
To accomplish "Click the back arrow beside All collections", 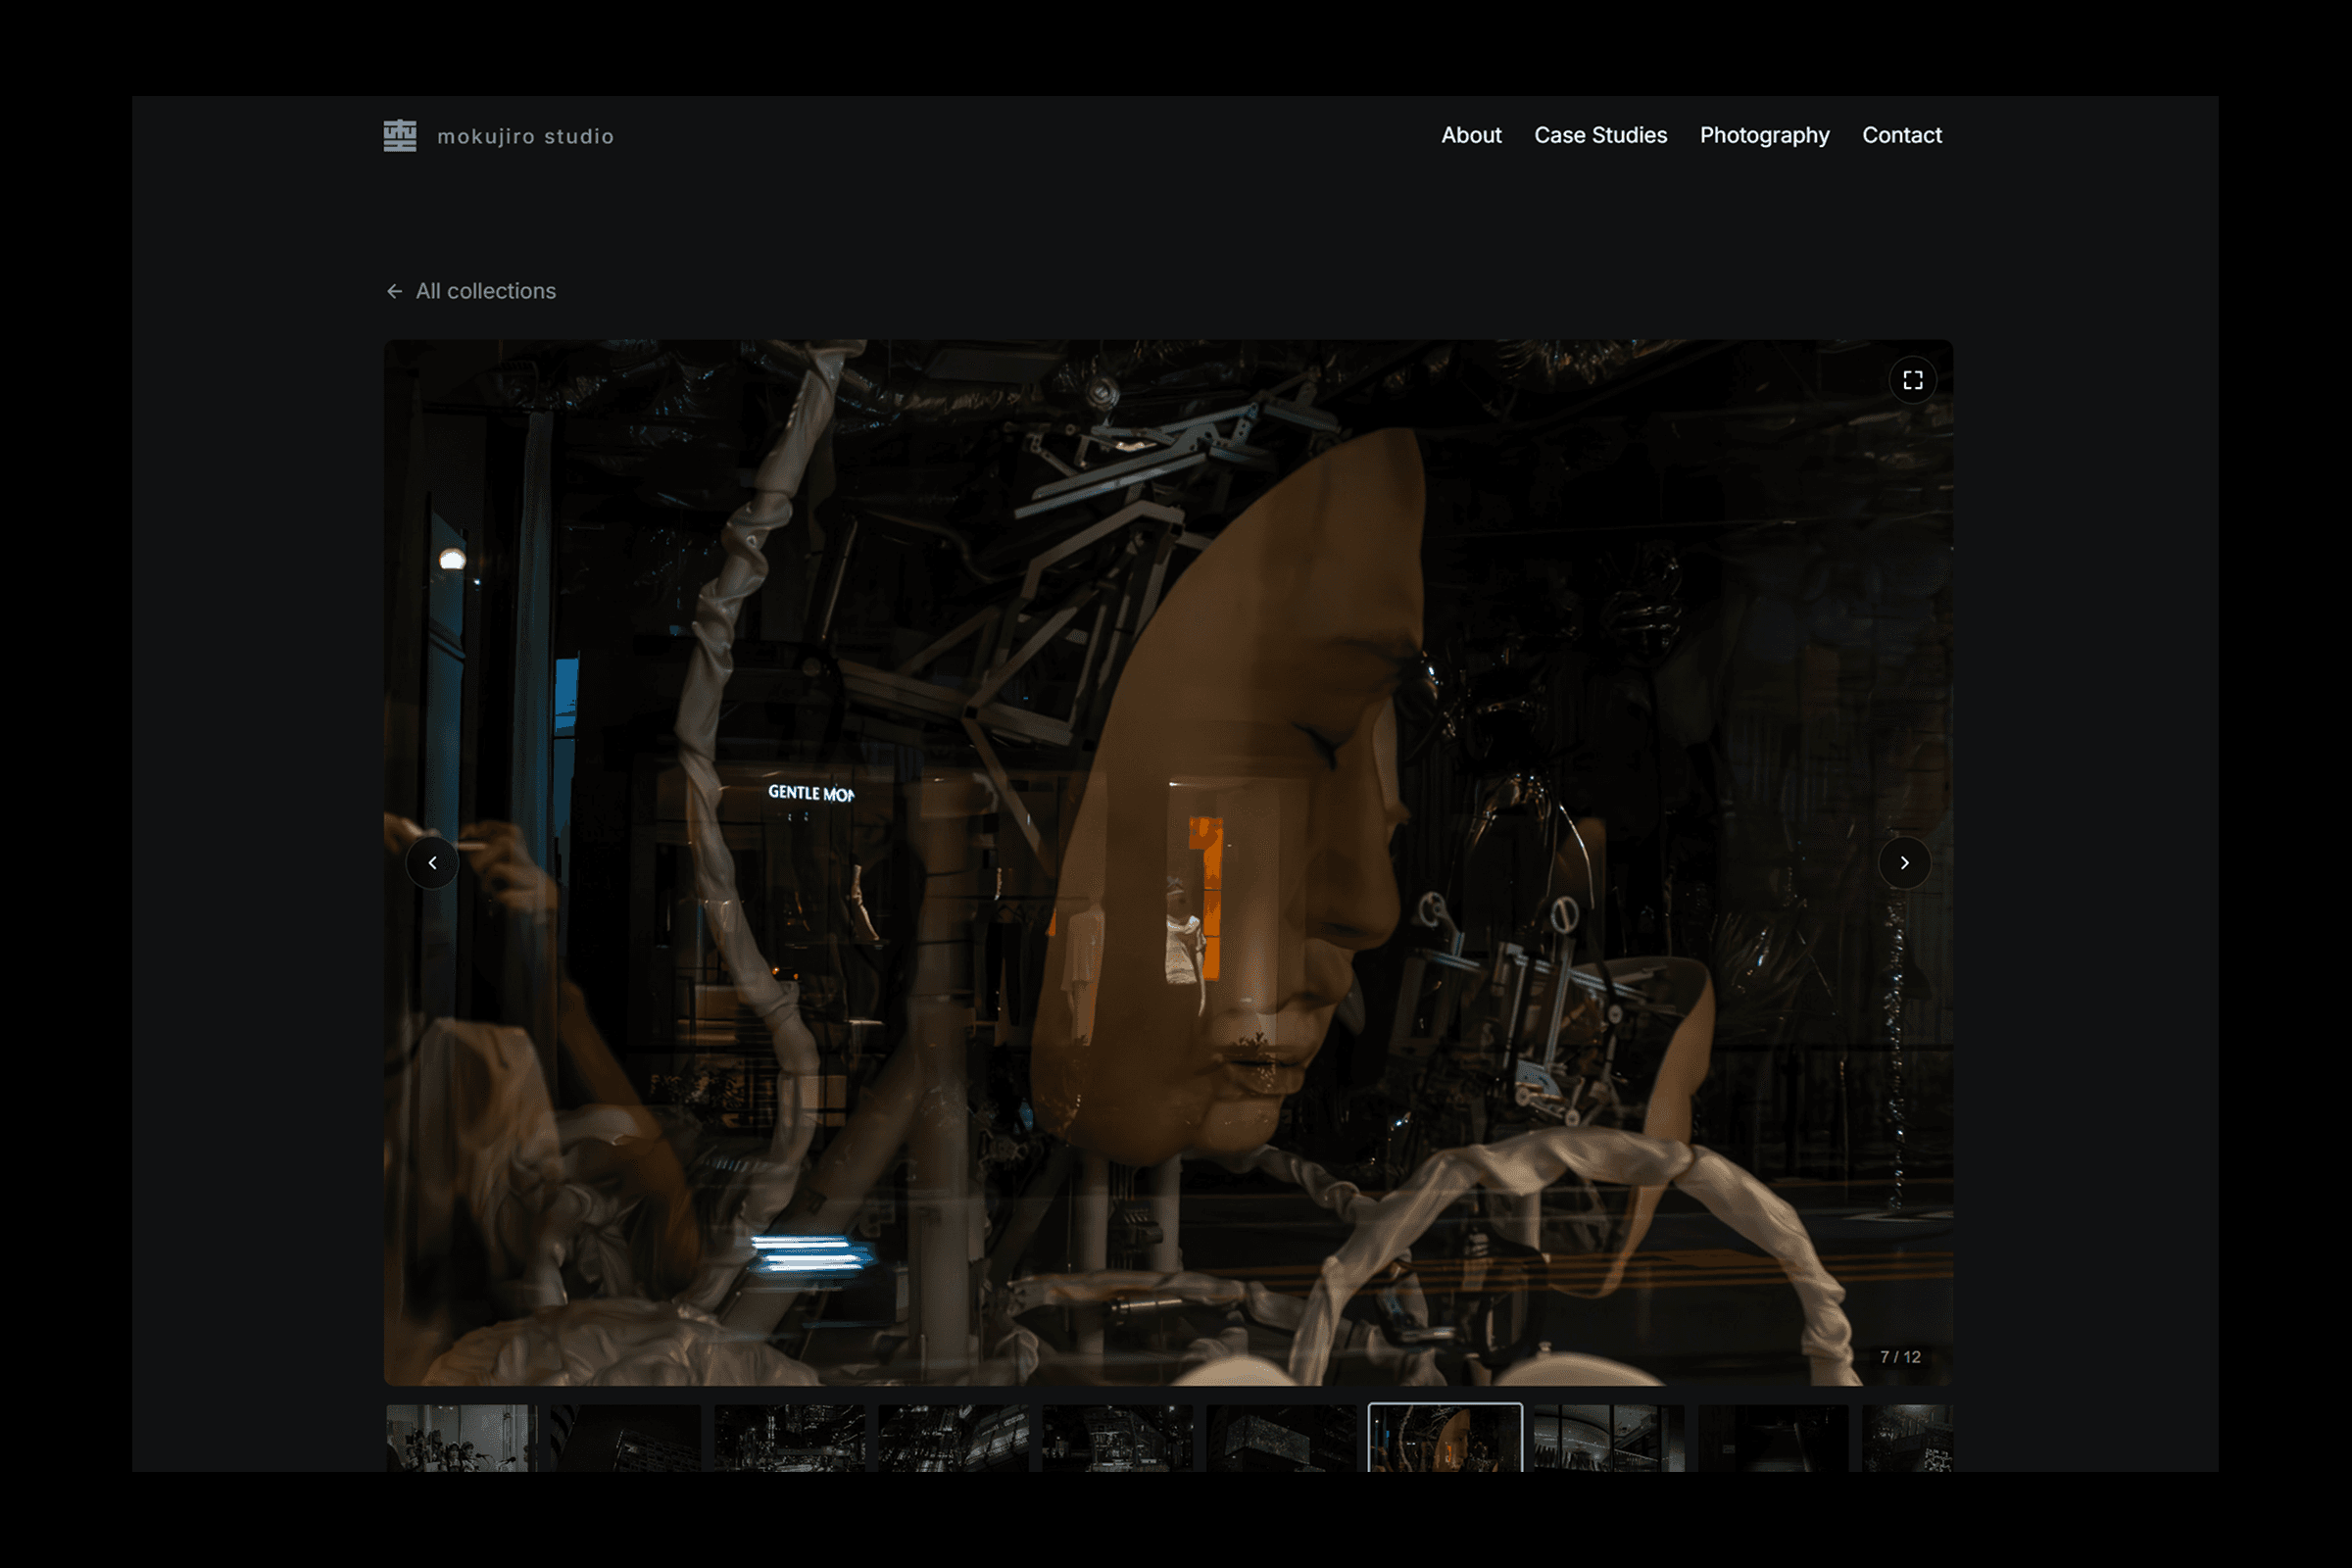I will (x=394, y=291).
